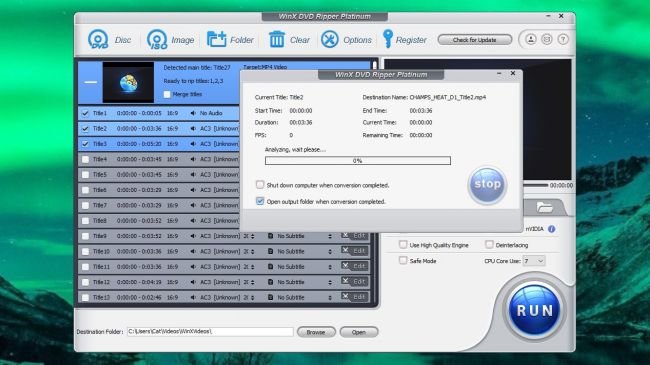The height and width of the screenshot is (365, 650).
Task: Click the Disc DVD source icon
Action: (98, 39)
